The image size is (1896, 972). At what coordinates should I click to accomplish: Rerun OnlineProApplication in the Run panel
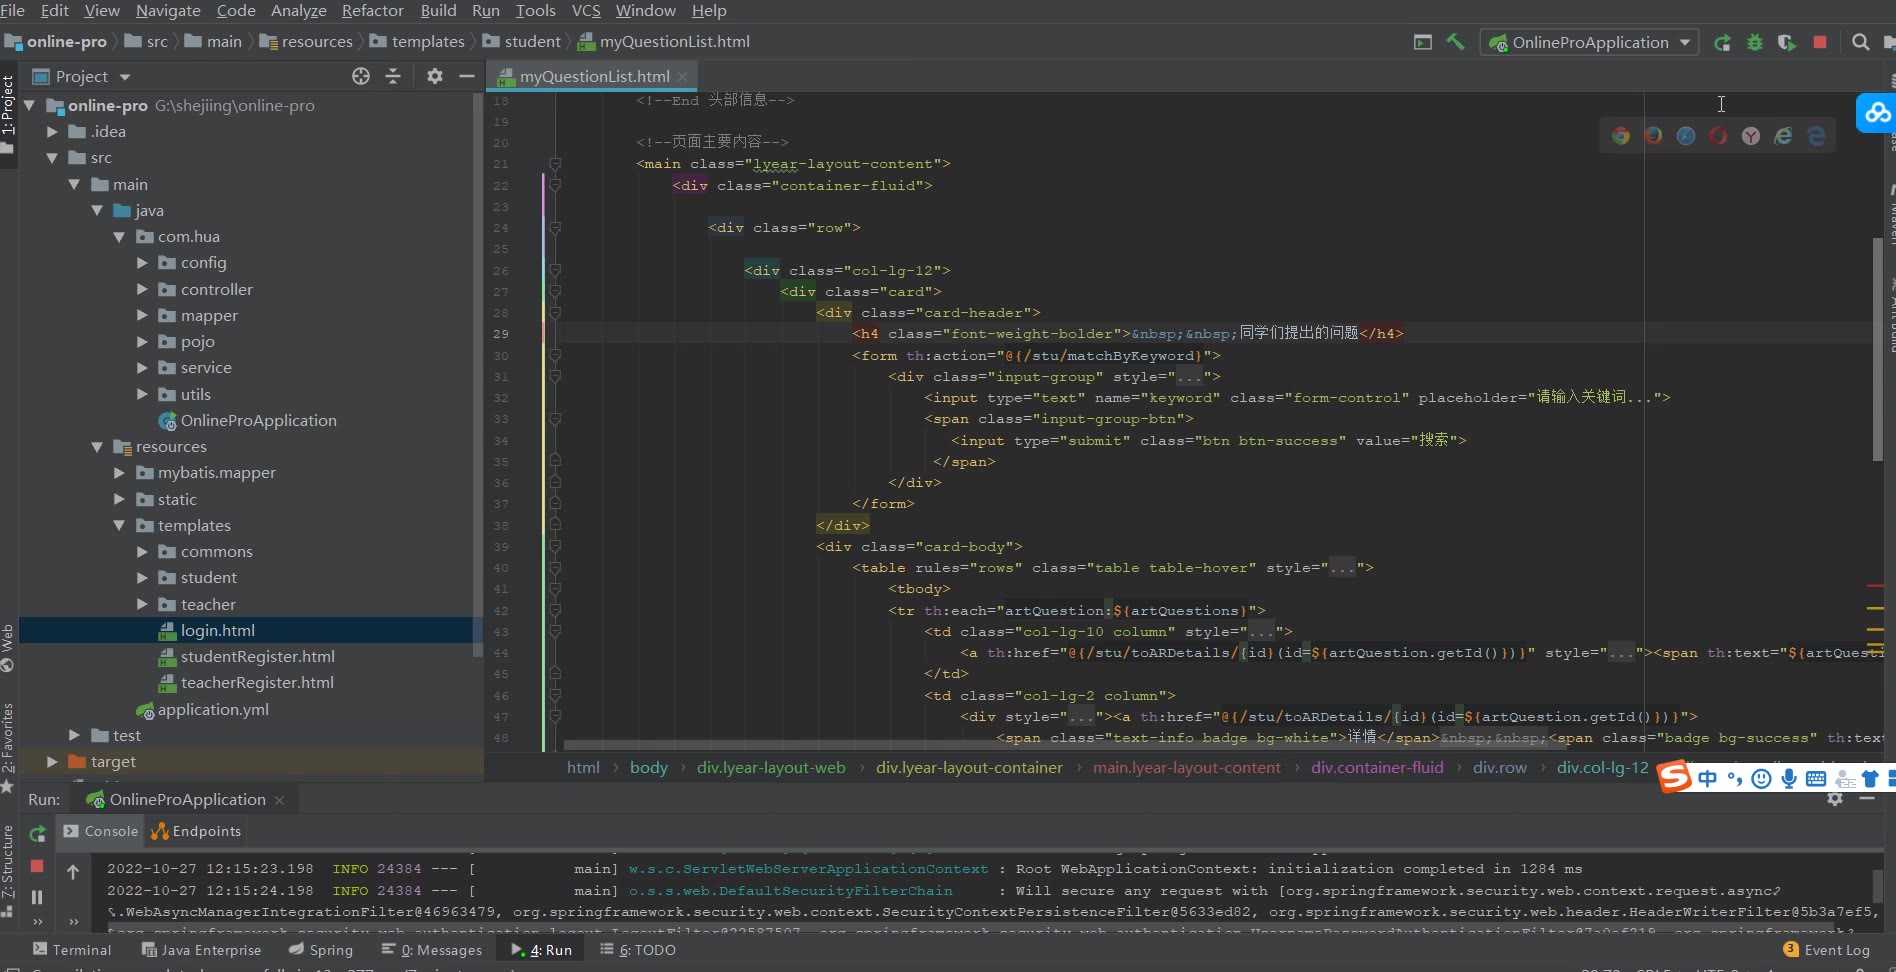(x=37, y=833)
